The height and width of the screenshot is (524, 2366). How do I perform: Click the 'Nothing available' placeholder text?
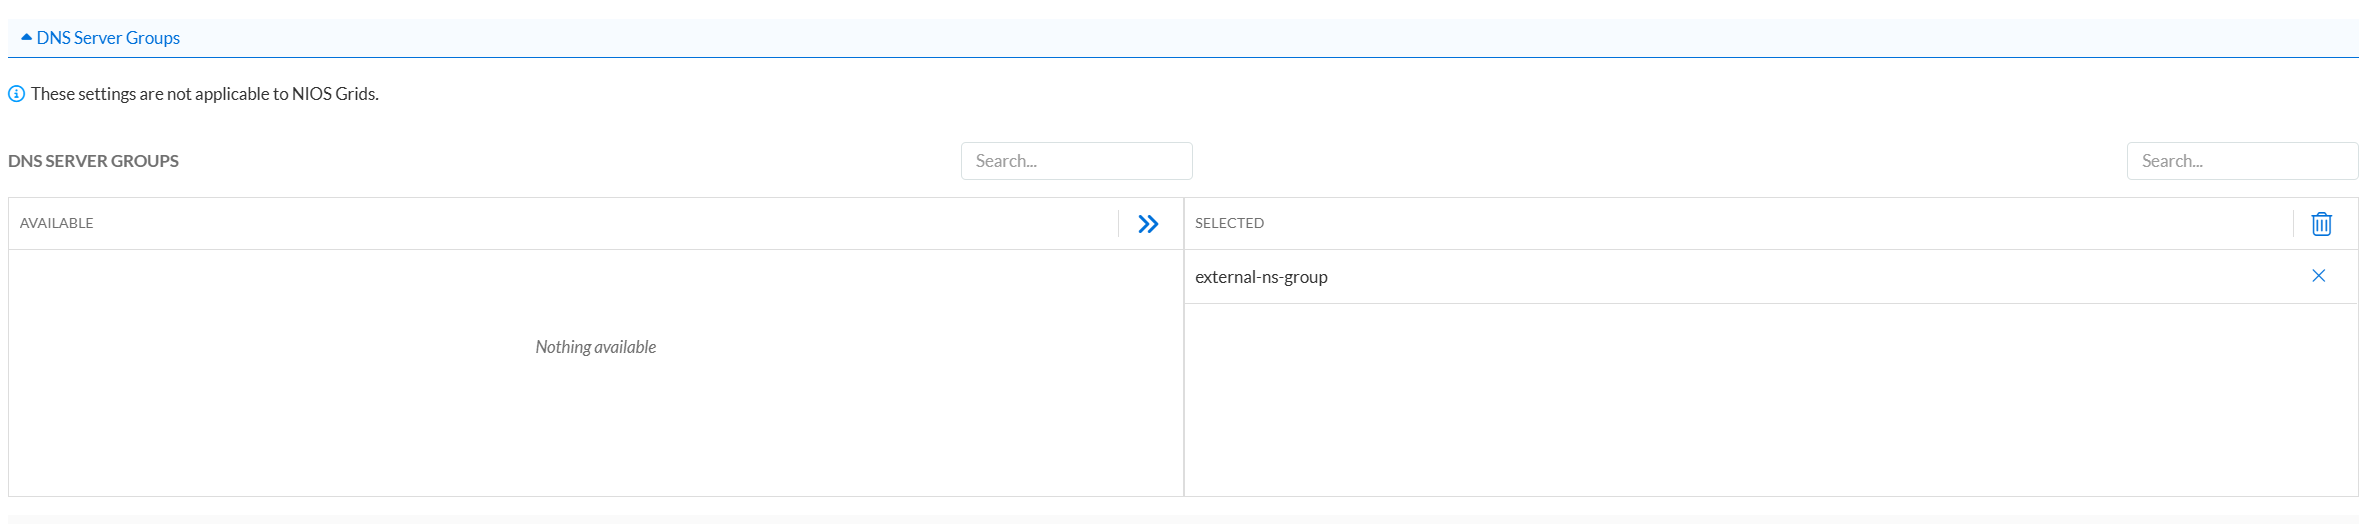pyautogui.click(x=595, y=347)
